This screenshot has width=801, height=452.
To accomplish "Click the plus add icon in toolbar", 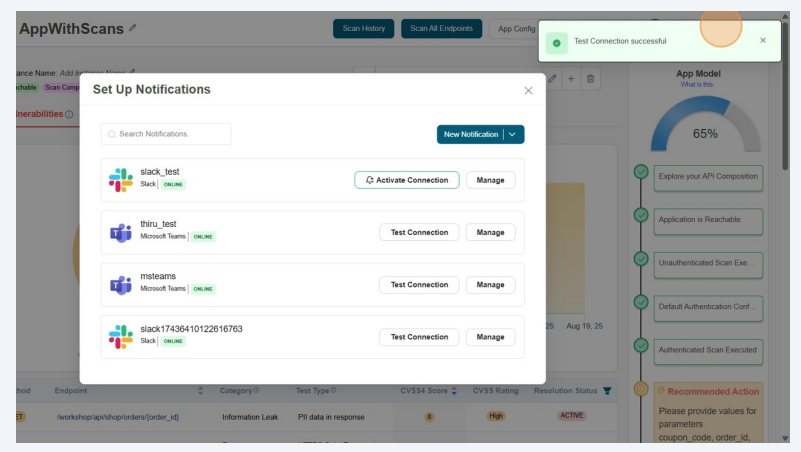I will pos(570,79).
